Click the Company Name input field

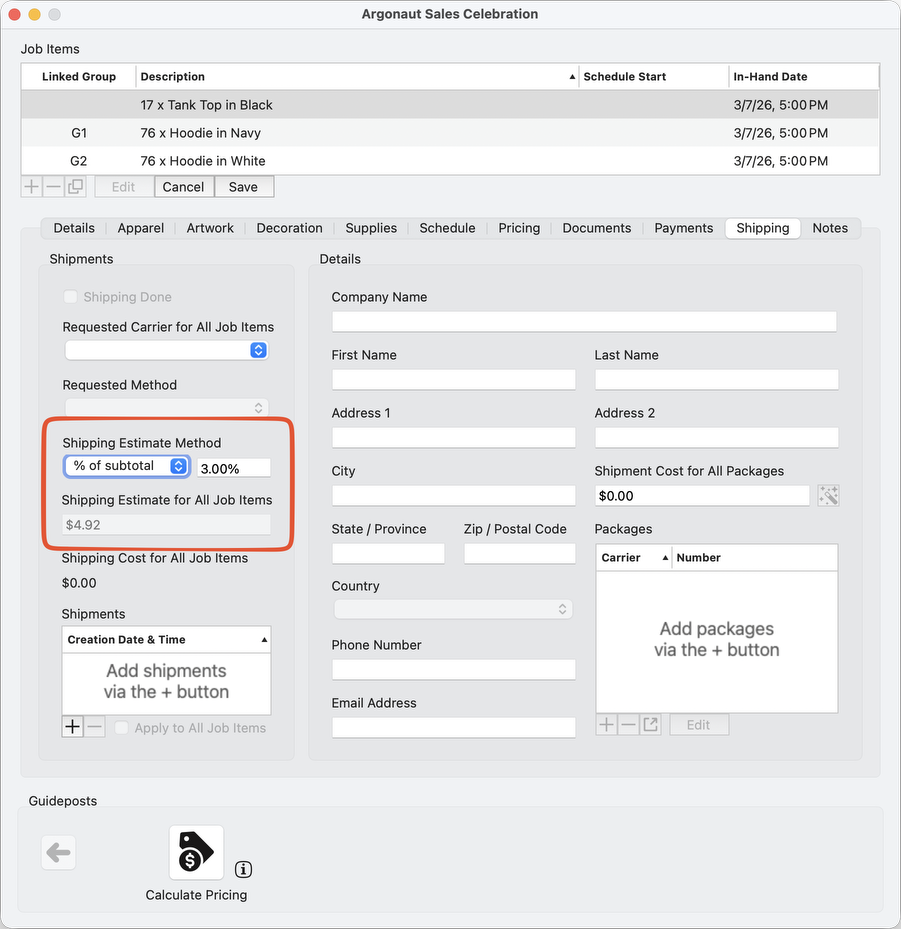584,321
